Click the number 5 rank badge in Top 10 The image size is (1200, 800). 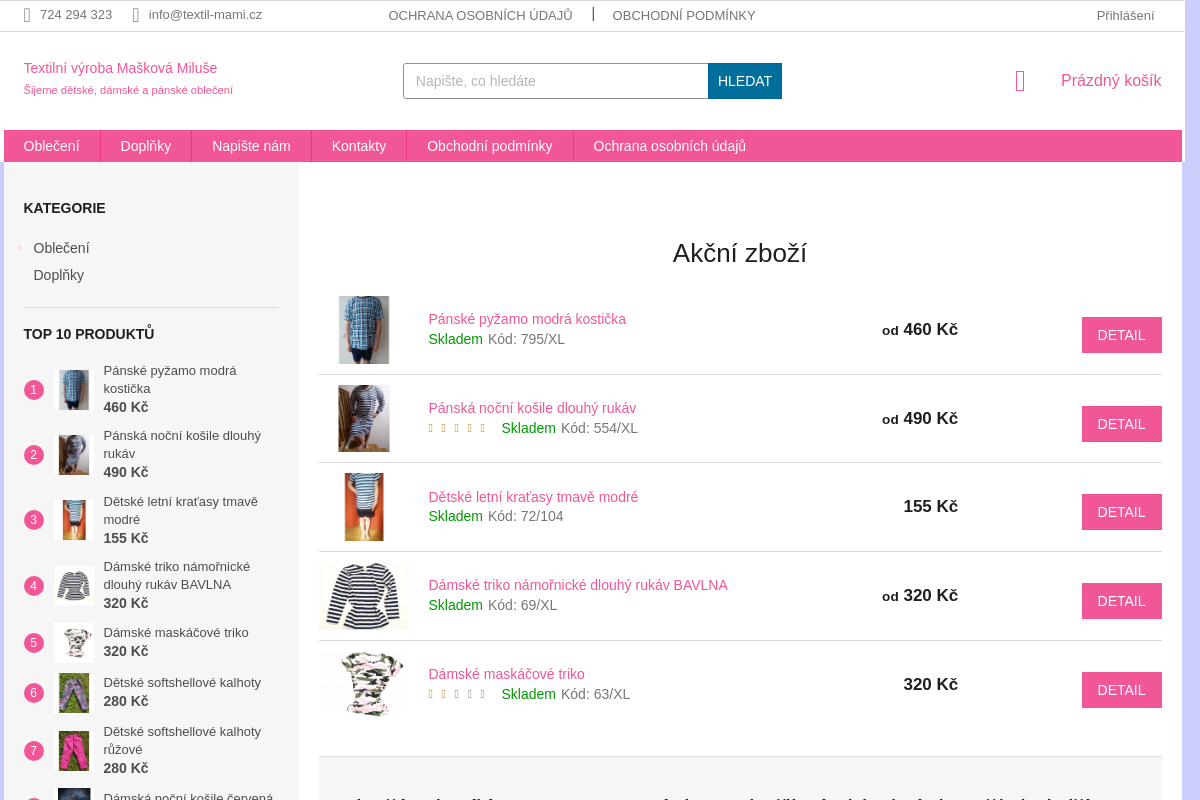(34, 643)
